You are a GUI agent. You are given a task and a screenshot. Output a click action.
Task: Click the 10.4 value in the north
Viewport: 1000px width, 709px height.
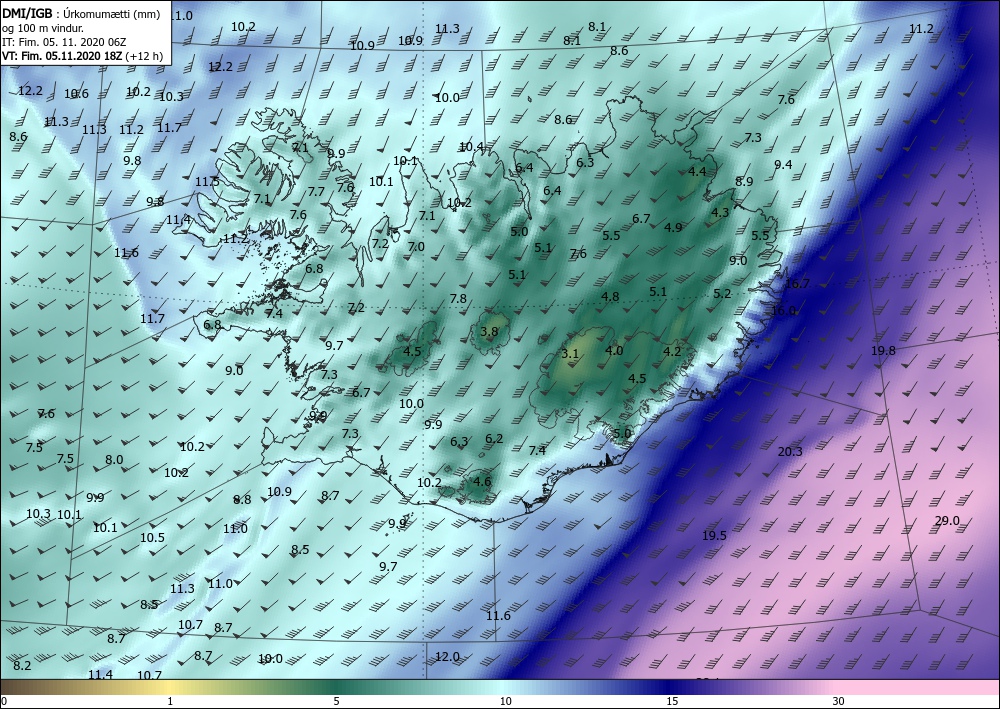[471, 147]
